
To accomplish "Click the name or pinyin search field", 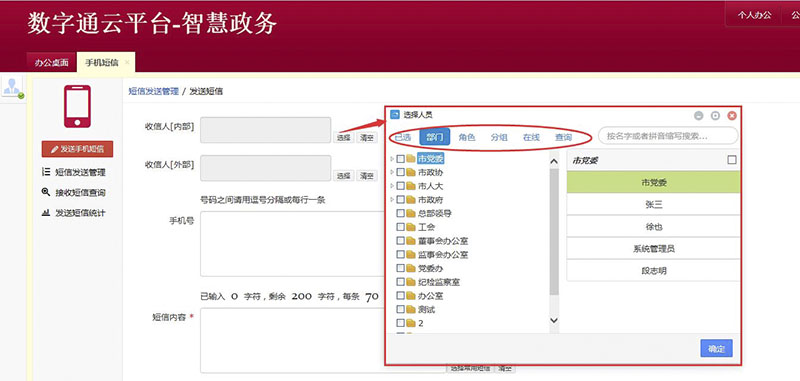I will [668, 136].
